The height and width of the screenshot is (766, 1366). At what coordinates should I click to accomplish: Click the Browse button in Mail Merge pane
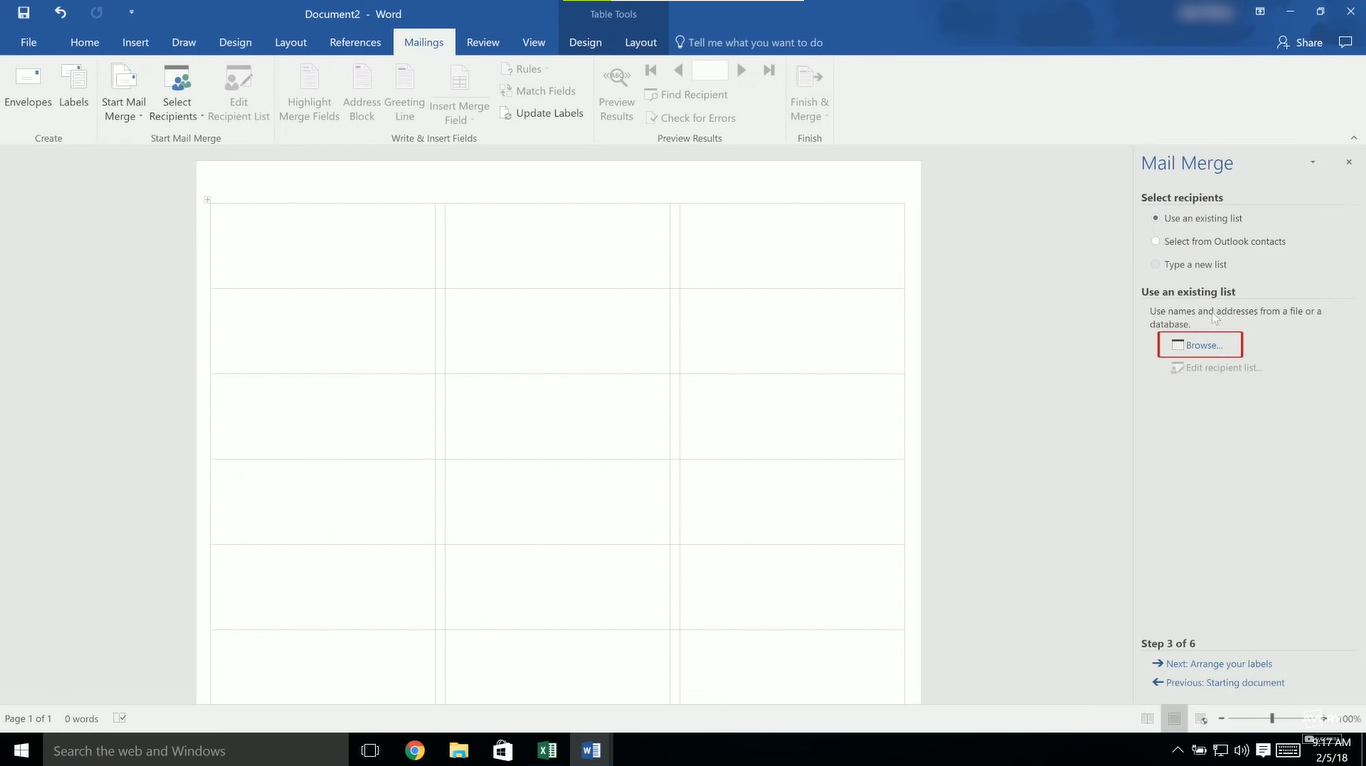(1200, 344)
